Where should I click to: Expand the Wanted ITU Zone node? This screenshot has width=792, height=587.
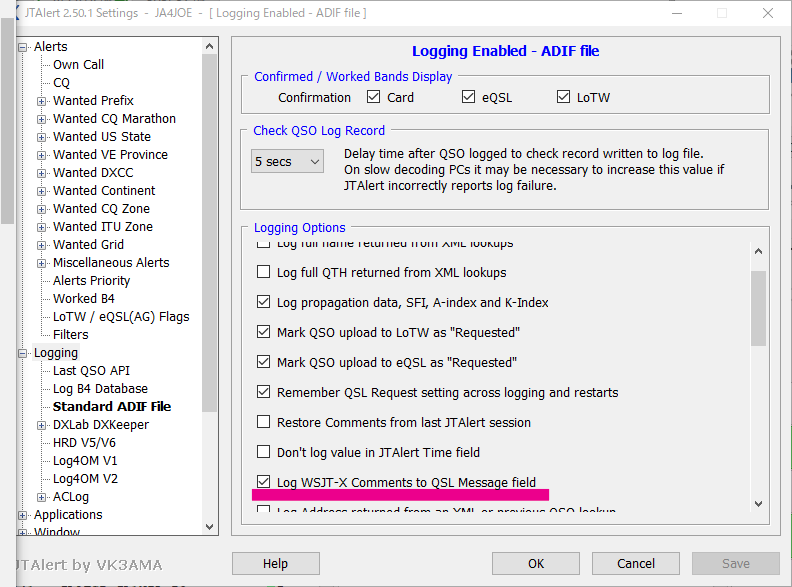click(x=41, y=227)
